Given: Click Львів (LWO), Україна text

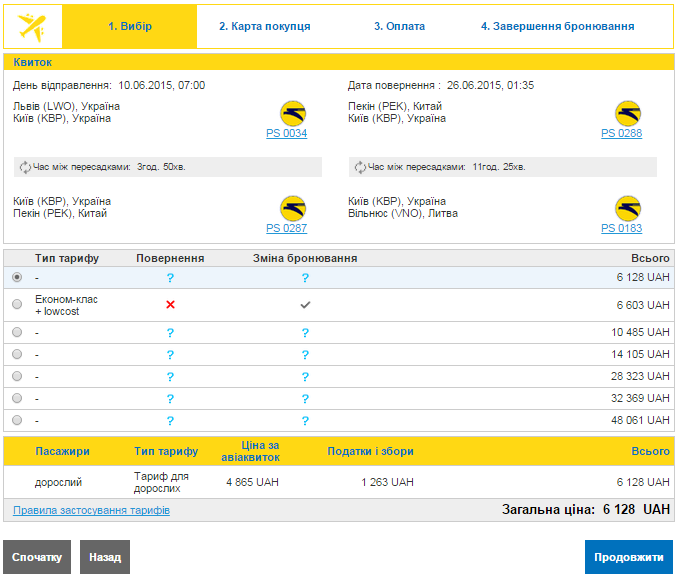Looking at the screenshot, I should 66,106.
